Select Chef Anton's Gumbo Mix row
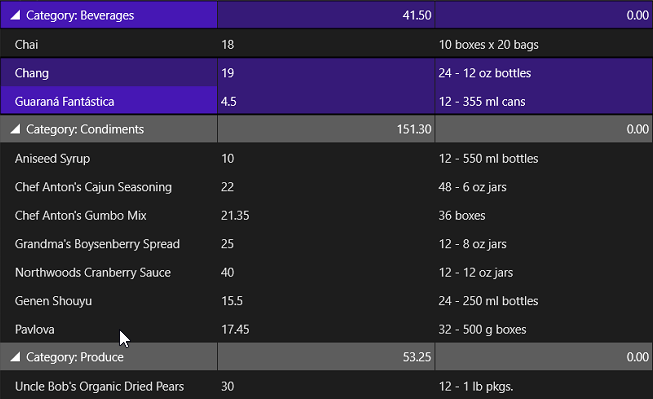Screen dimensions: 653x399 326,215
